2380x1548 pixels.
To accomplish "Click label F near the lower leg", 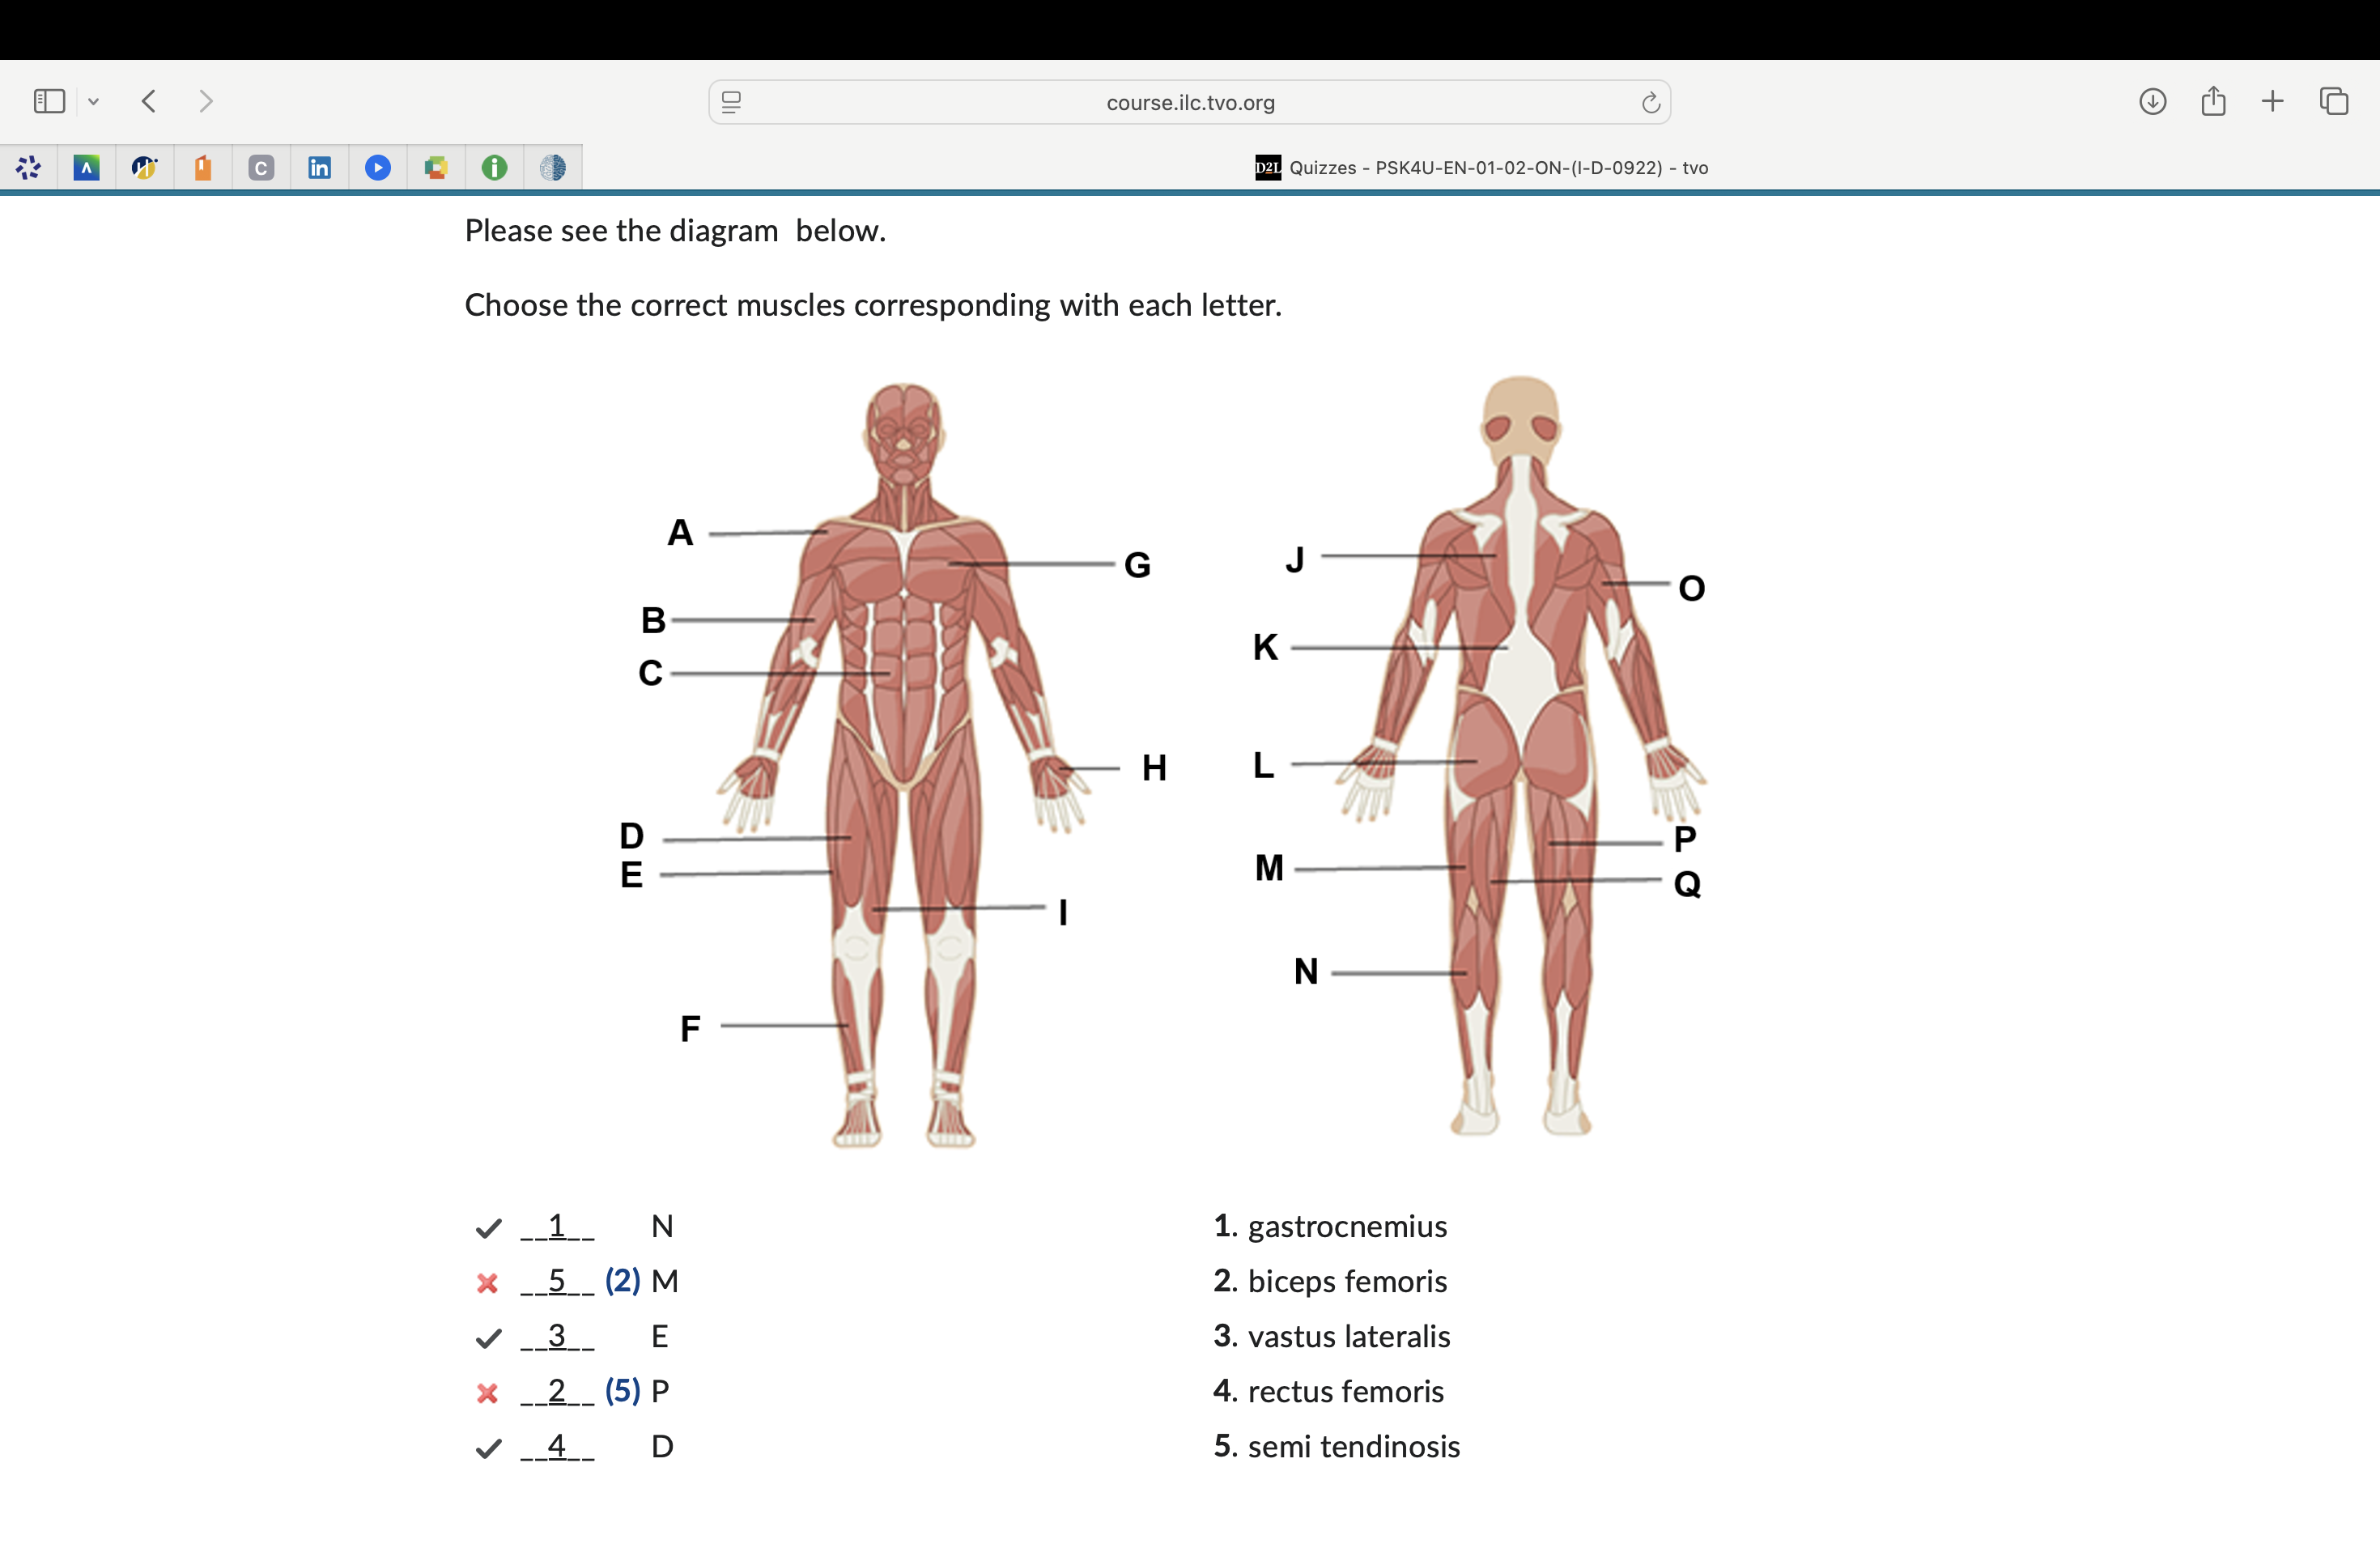I will pos(690,1029).
